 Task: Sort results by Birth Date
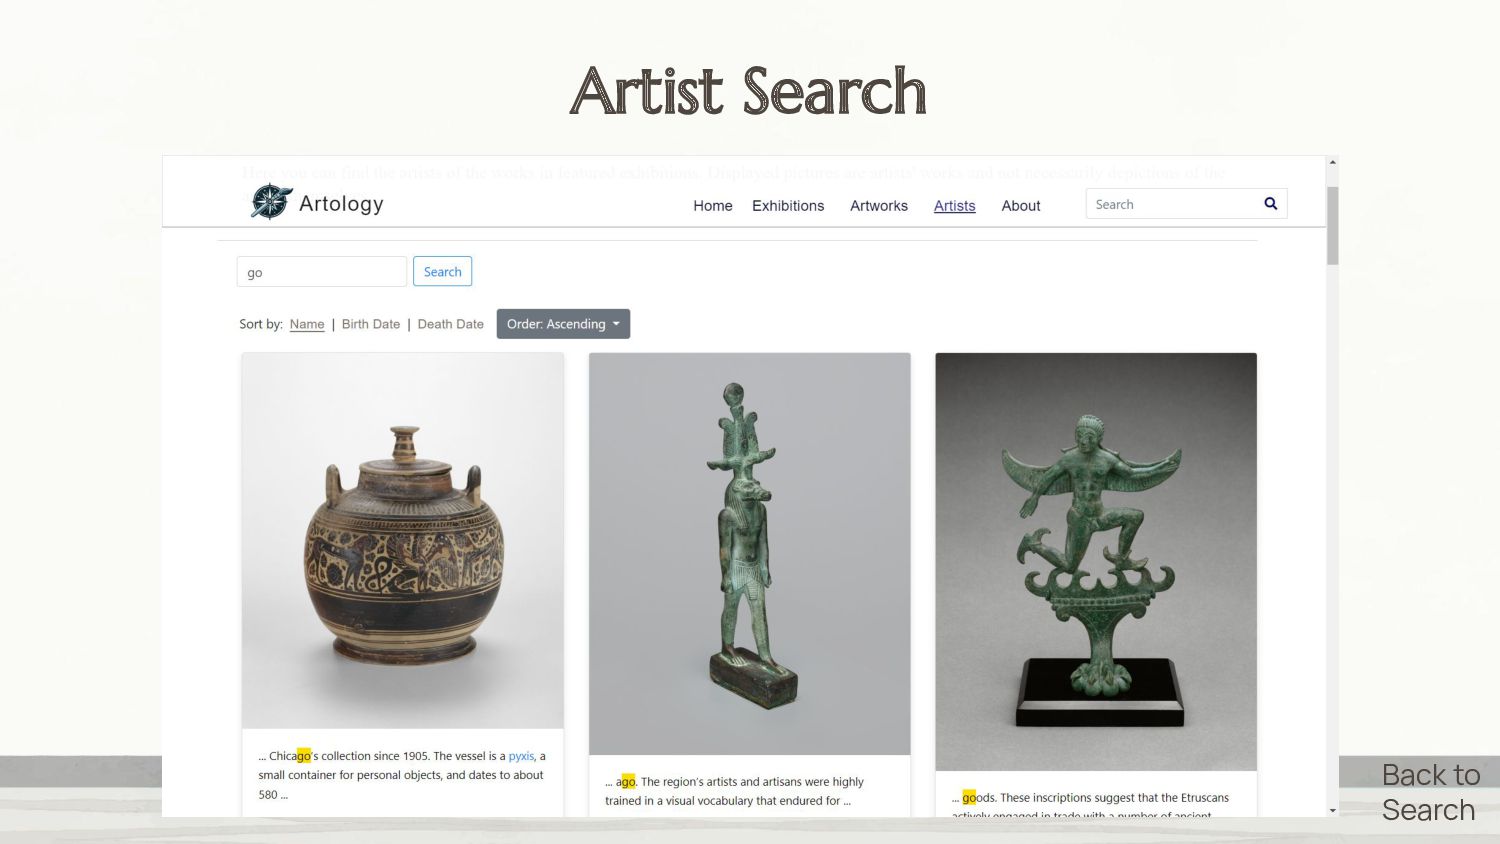371,324
